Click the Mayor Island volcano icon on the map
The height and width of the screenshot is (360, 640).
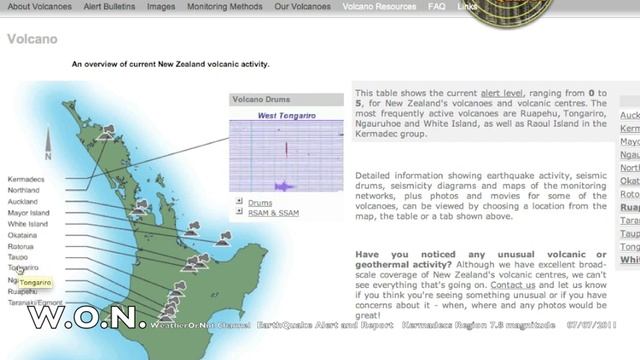193,229
